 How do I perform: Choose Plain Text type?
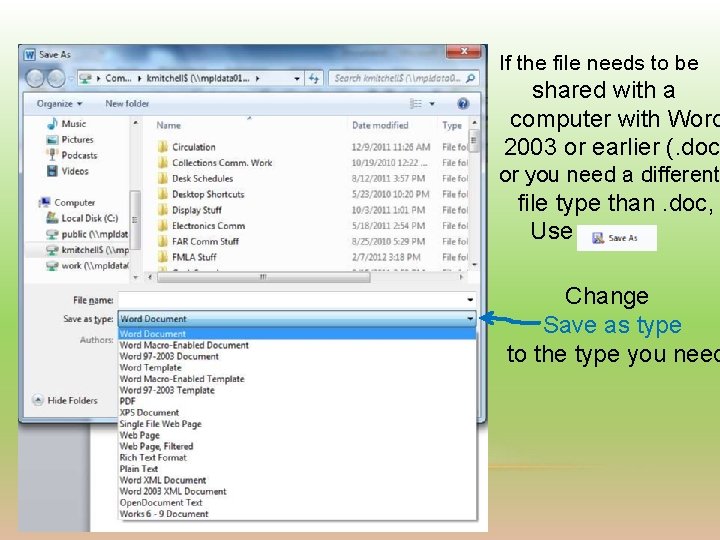point(297,469)
